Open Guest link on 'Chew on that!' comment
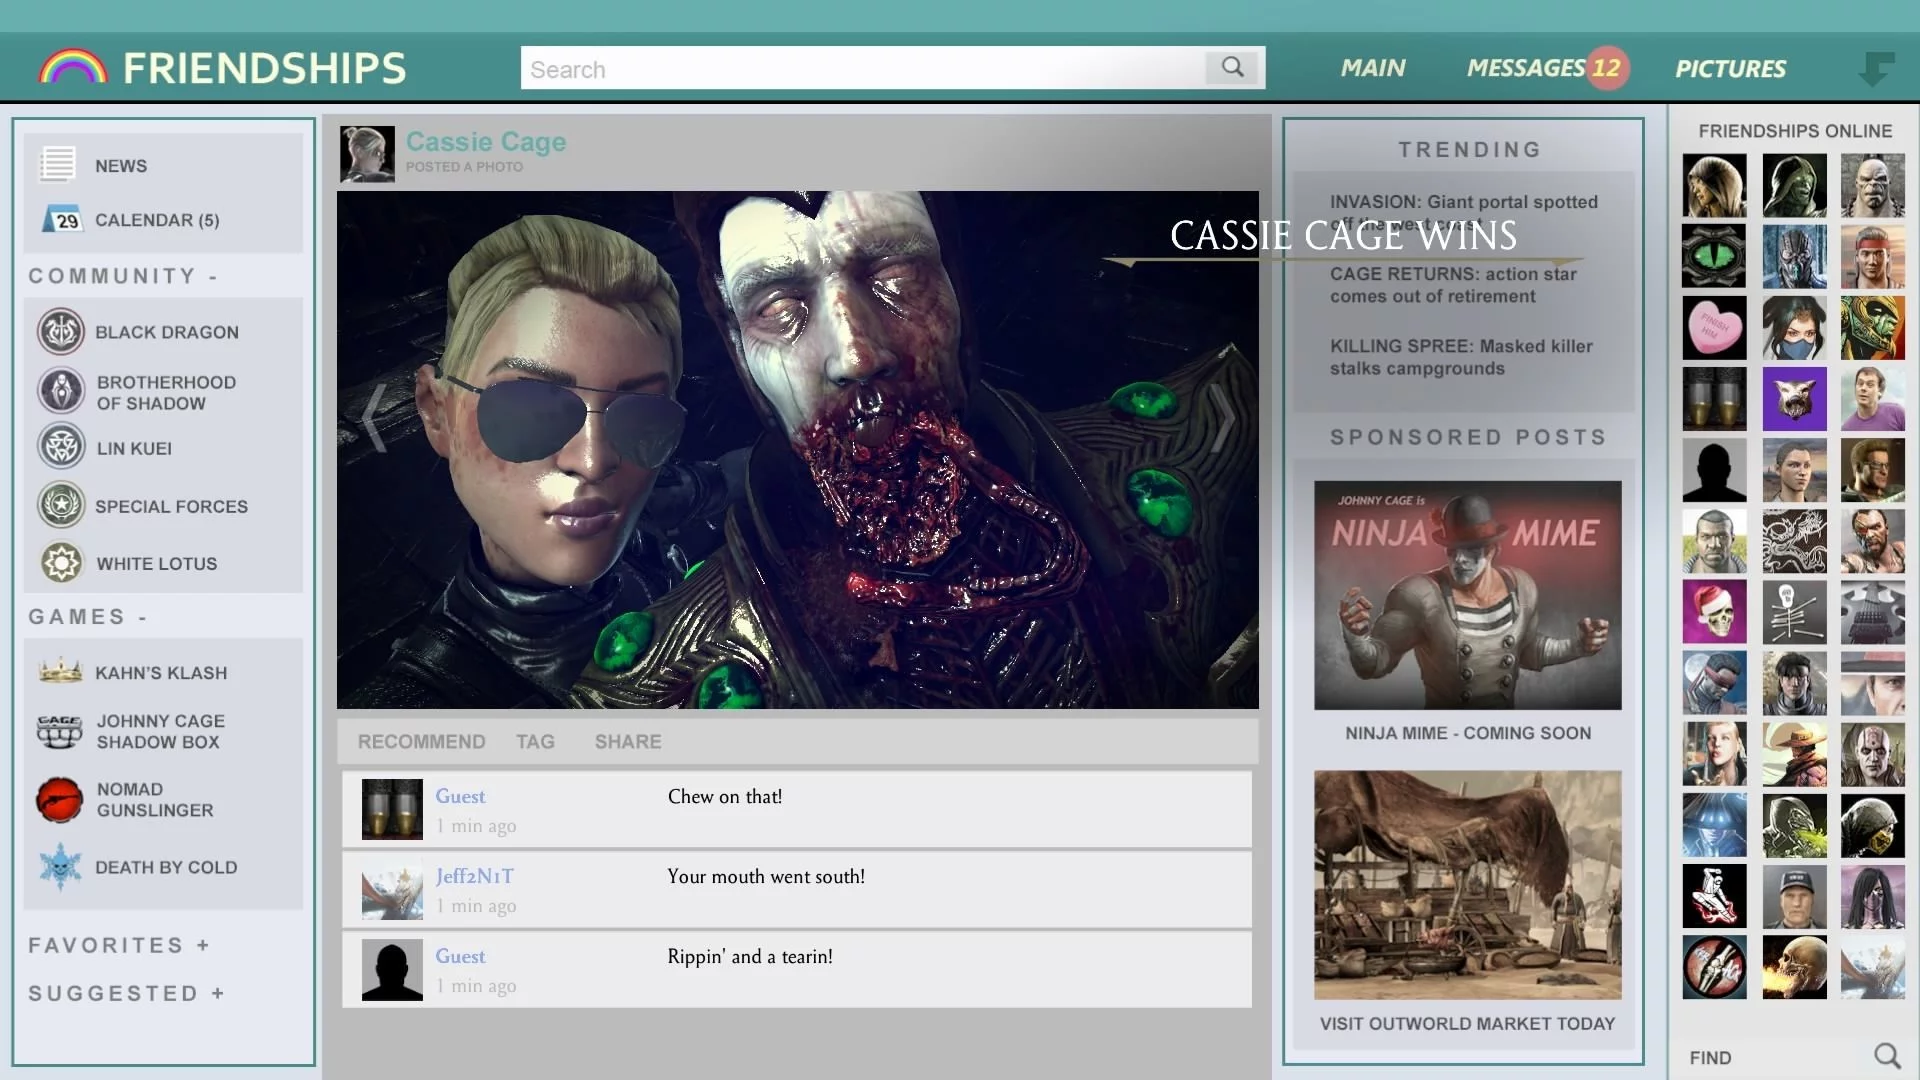The width and height of the screenshot is (1920, 1080). [460, 796]
